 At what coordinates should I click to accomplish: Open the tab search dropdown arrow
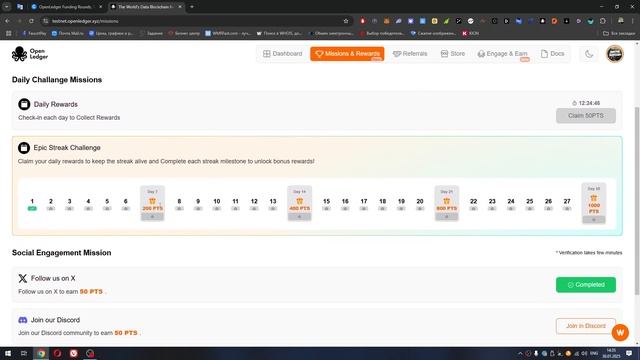click(7, 7)
